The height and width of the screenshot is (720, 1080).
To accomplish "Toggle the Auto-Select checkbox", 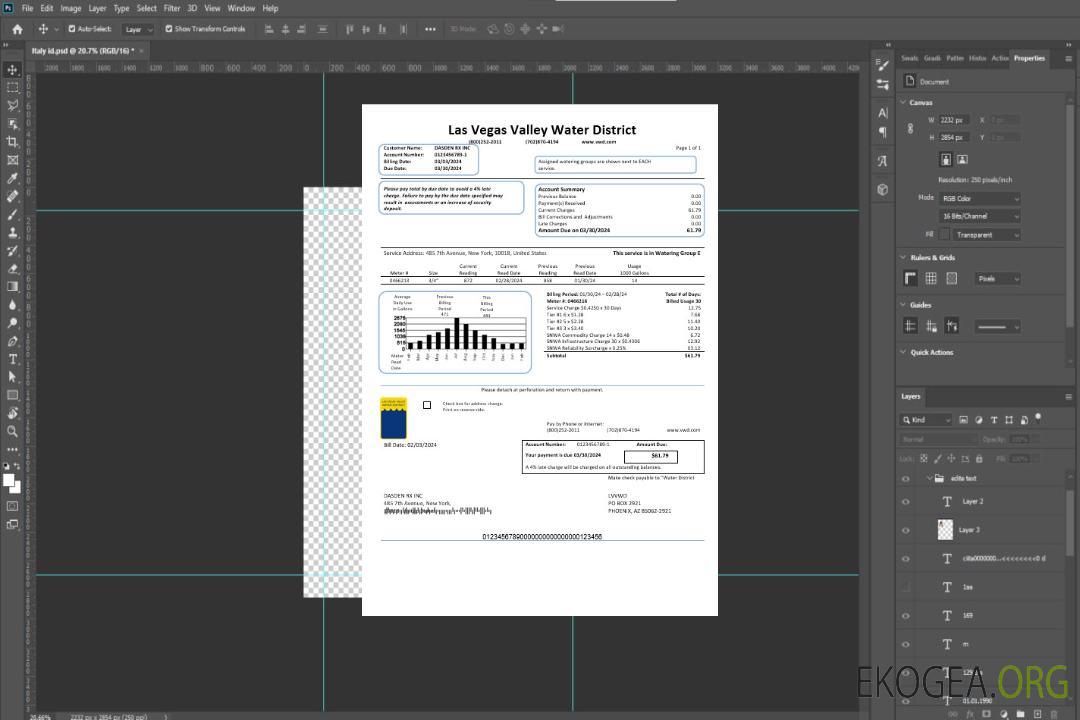I will (x=72, y=29).
